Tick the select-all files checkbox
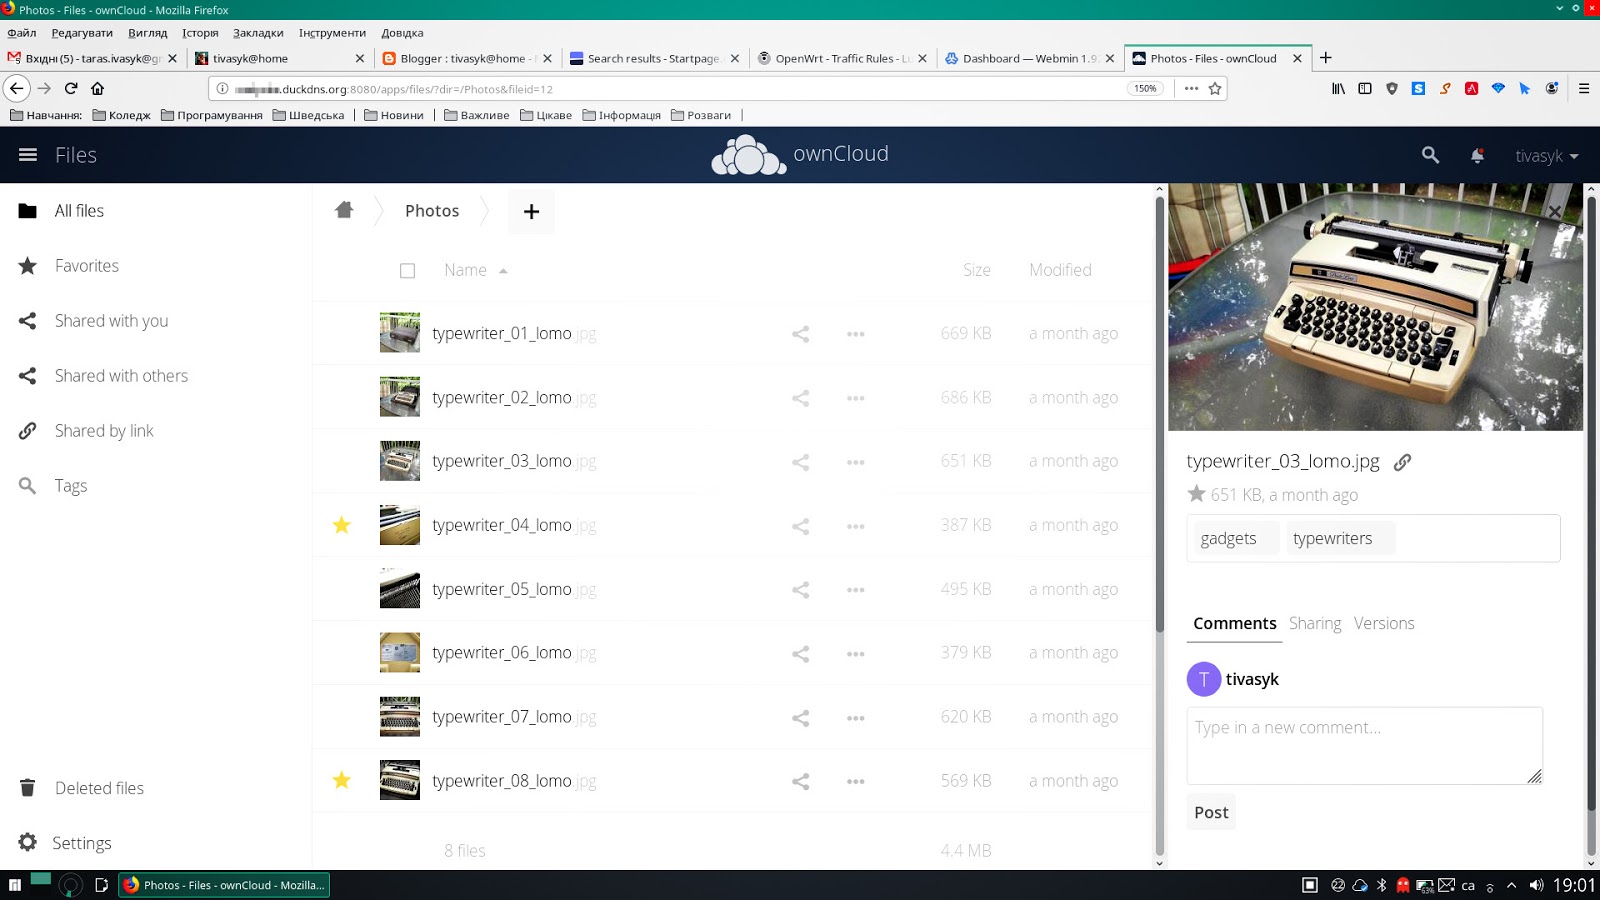This screenshot has height=900, width=1600. pos(407,270)
